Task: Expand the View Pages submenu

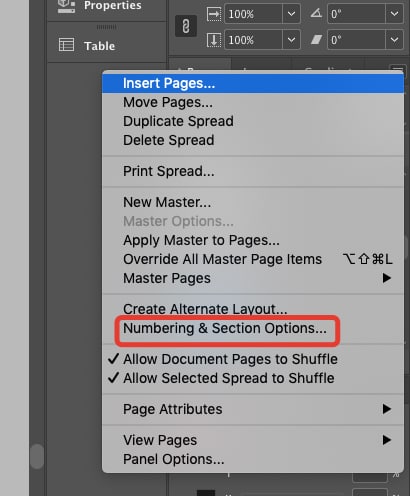Action: pos(253,440)
